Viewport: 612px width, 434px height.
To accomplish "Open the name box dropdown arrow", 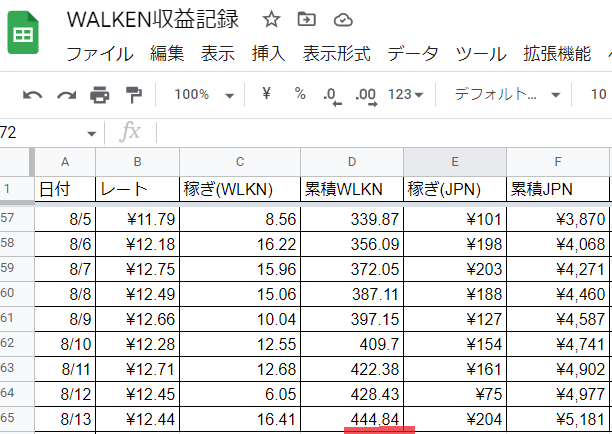I will 92,134.
